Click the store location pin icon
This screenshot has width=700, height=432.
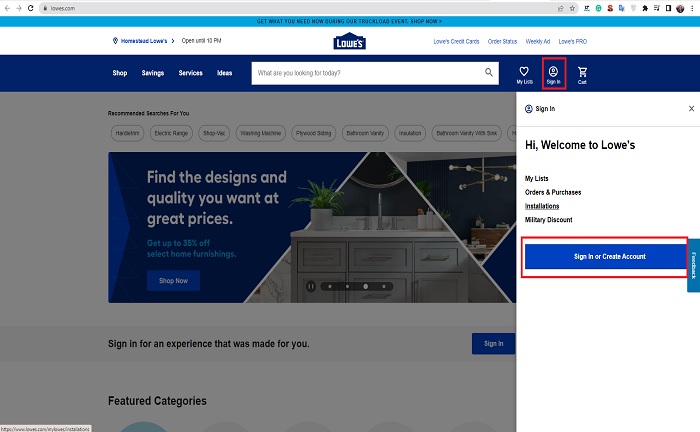point(115,41)
